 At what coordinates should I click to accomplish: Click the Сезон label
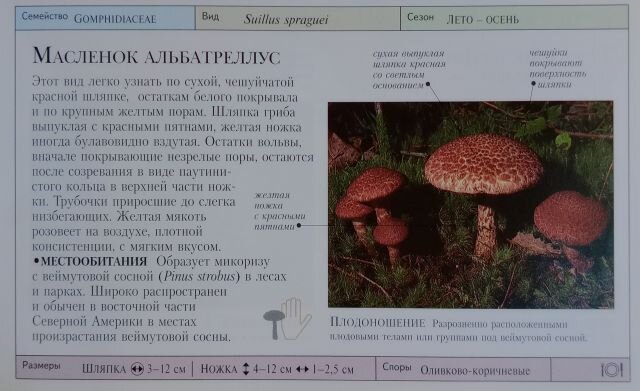point(420,17)
